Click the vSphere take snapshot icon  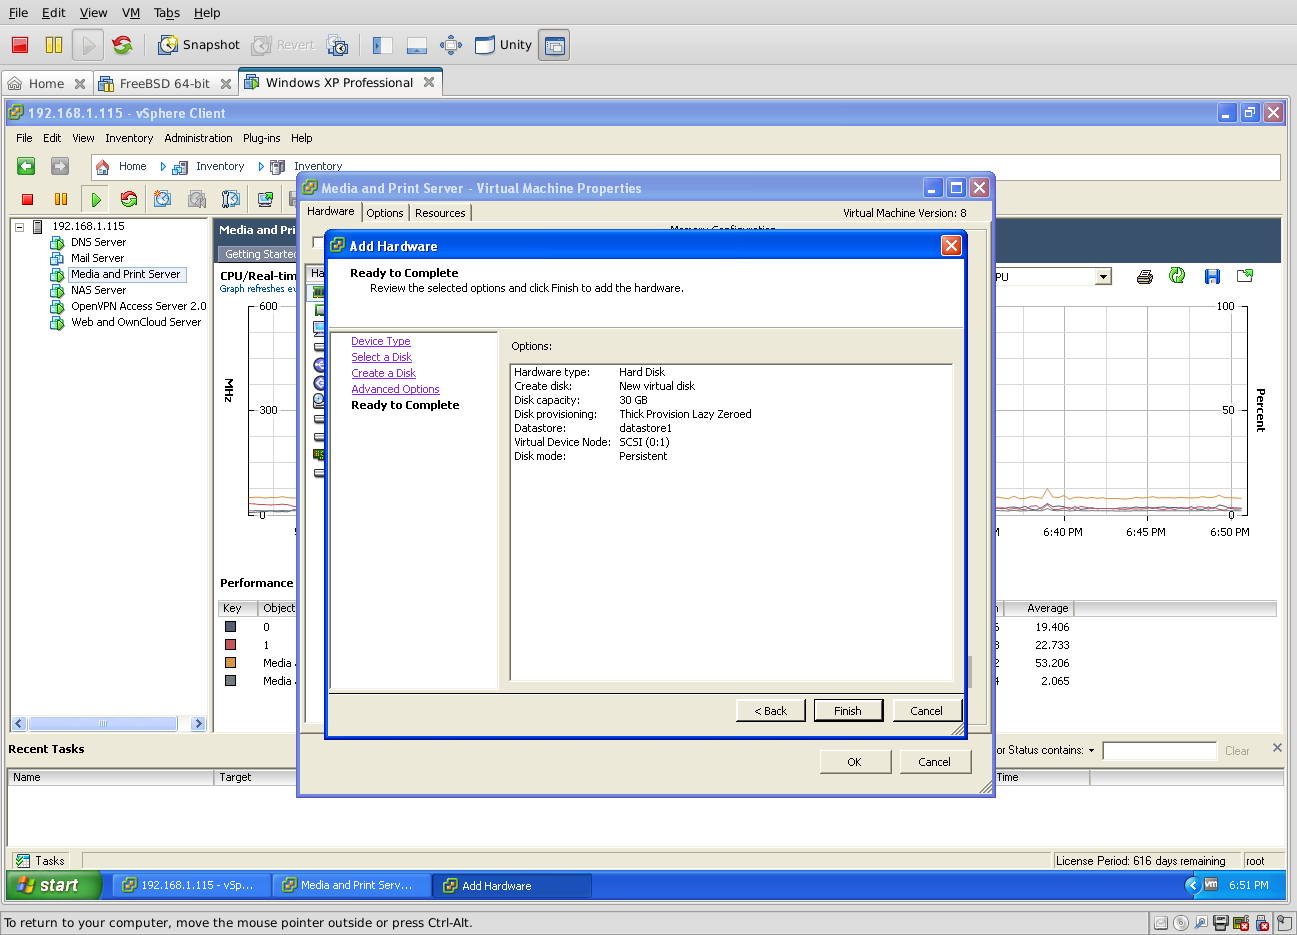coord(162,199)
